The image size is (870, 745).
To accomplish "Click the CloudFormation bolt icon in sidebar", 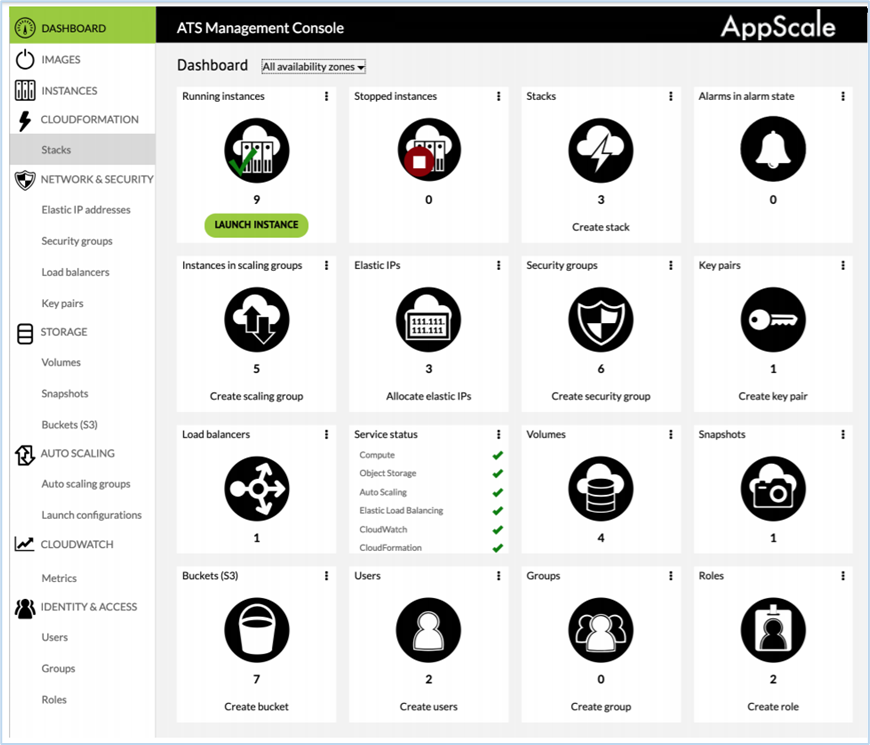I will [25, 120].
